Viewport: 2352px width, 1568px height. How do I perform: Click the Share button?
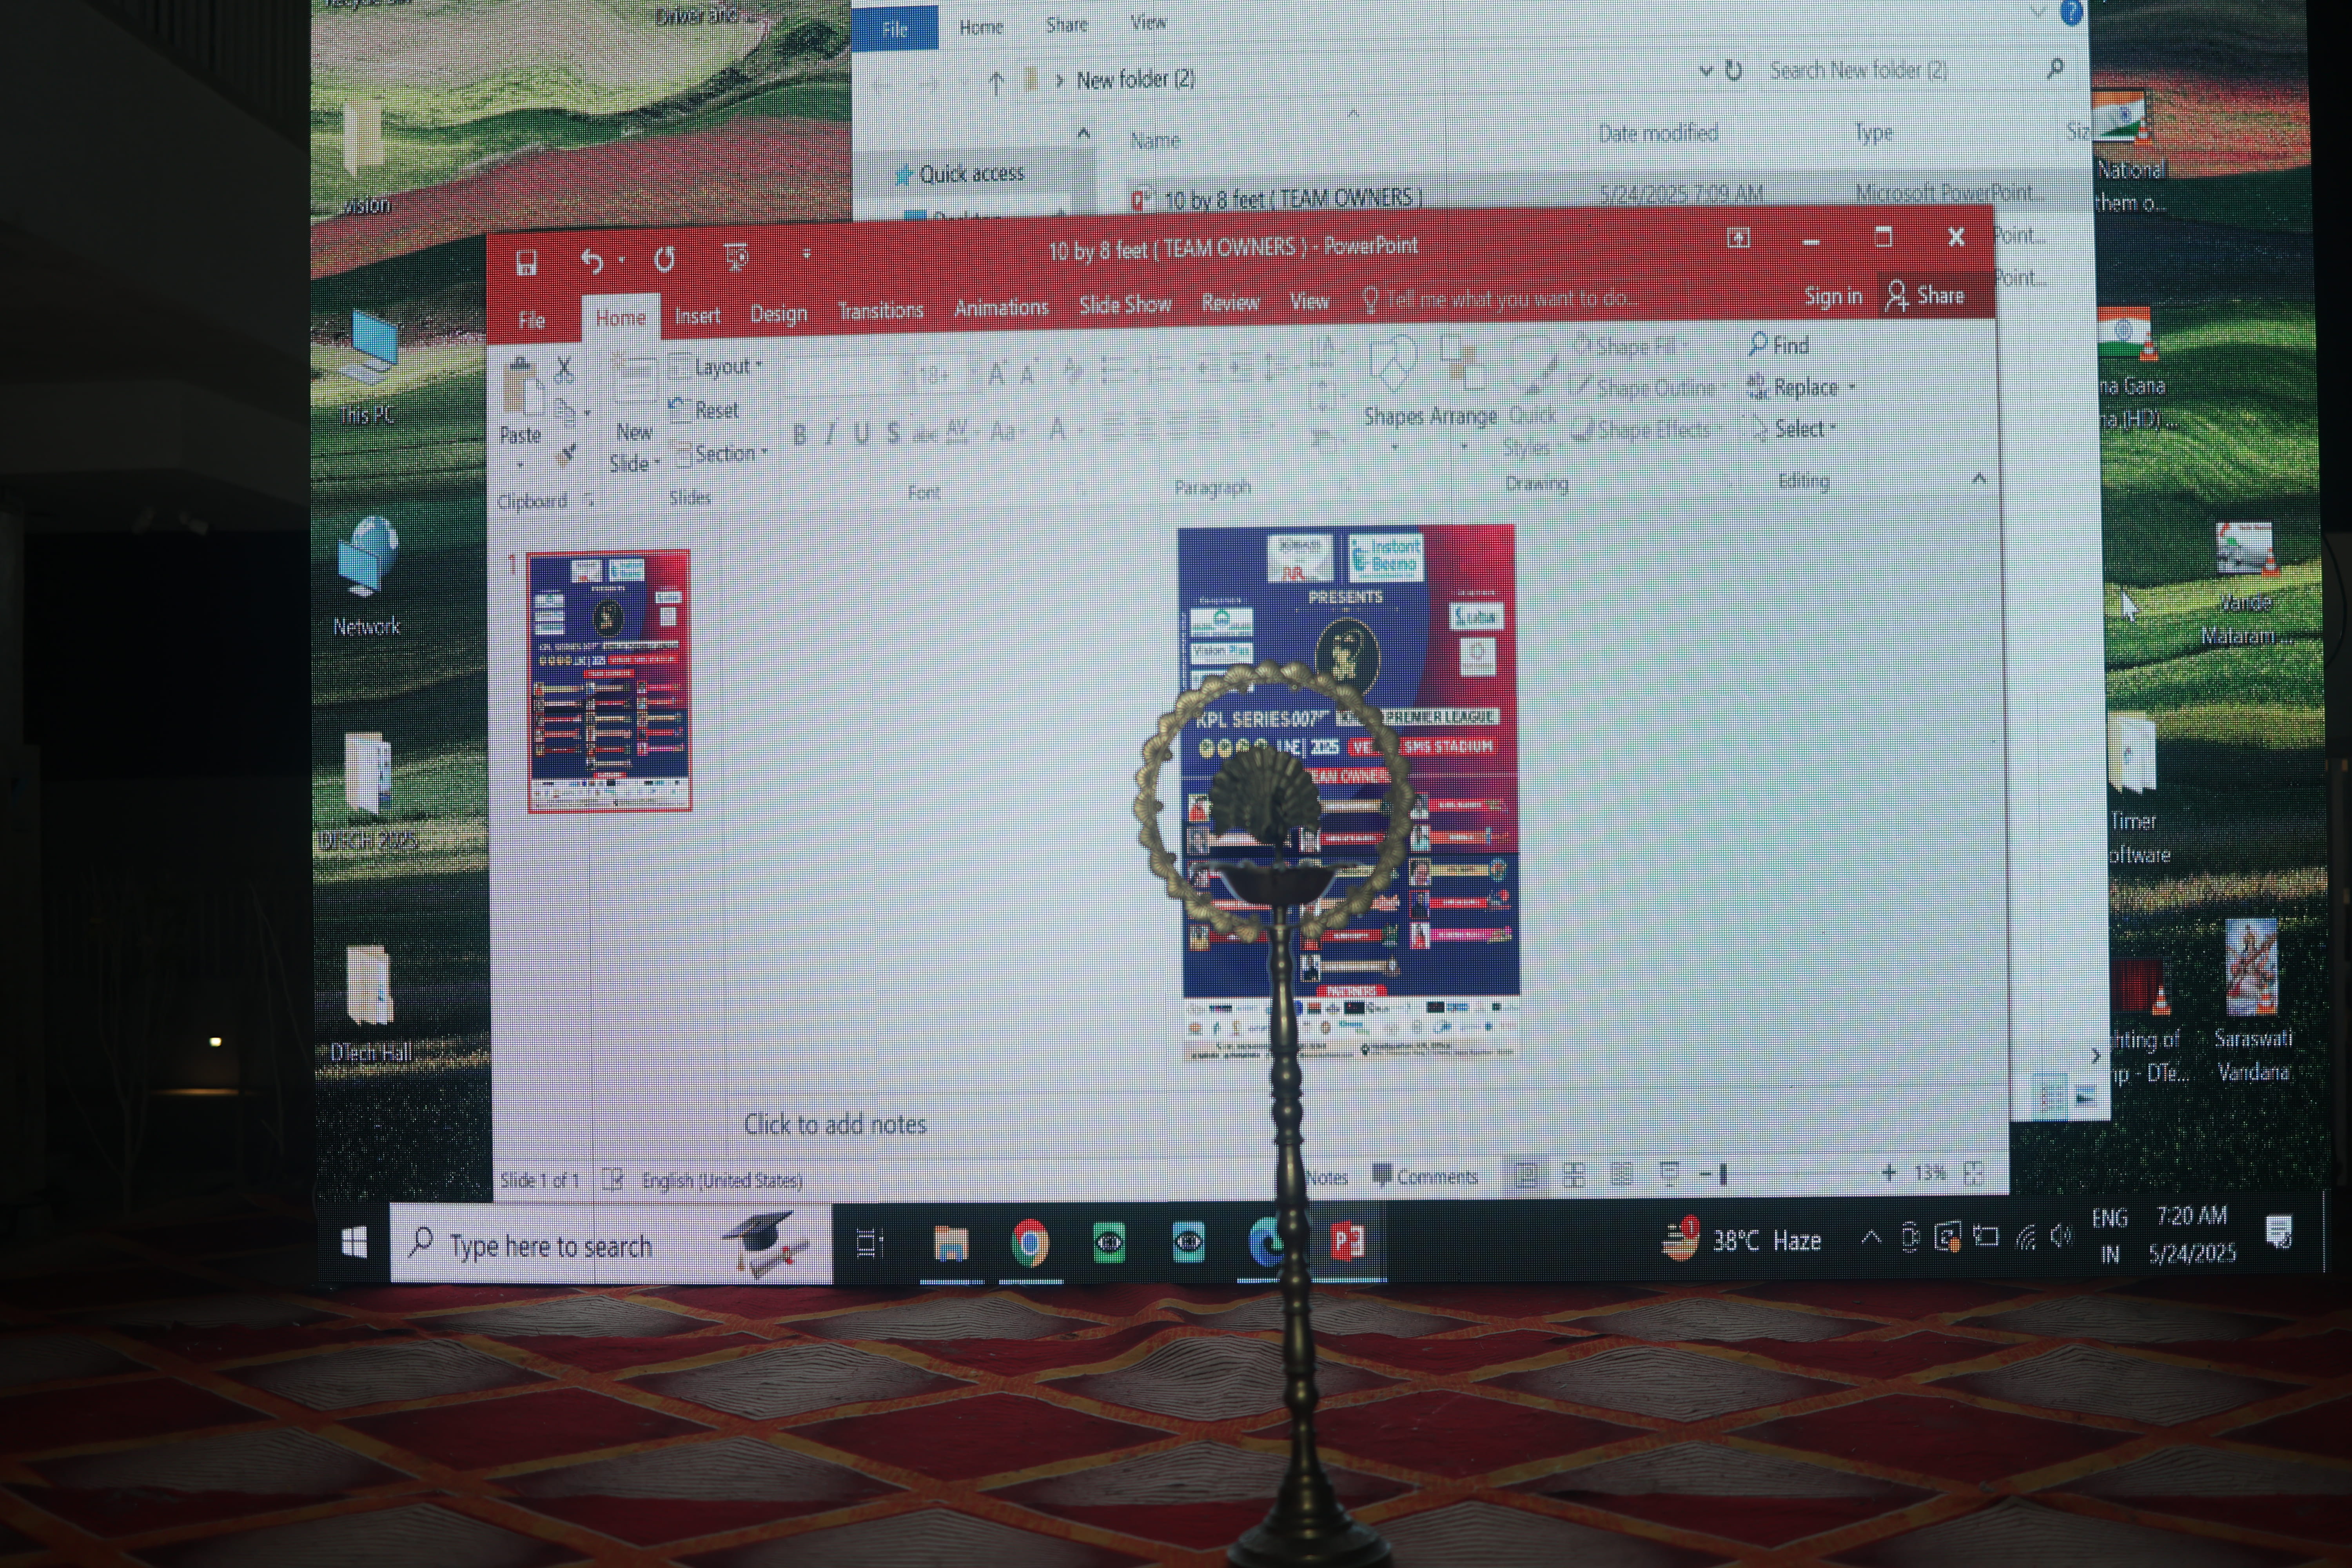click(x=1926, y=296)
